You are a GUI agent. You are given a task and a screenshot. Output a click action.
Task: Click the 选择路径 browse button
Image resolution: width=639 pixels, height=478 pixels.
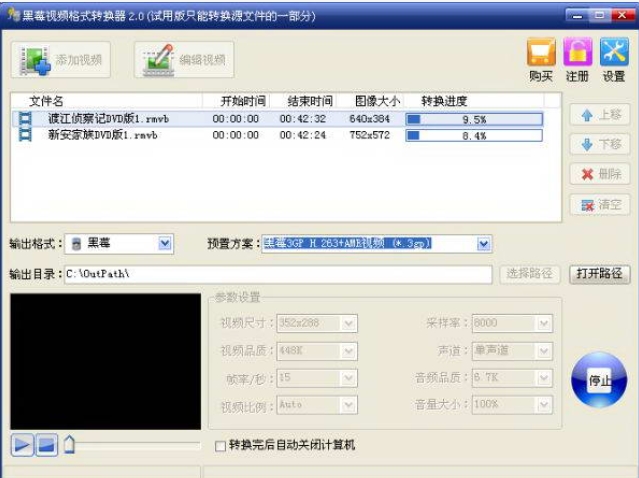(x=530, y=274)
